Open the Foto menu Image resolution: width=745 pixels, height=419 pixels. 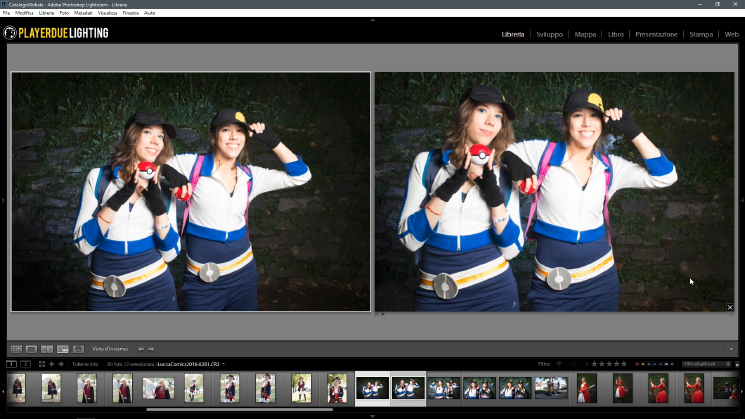(x=64, y=13)
